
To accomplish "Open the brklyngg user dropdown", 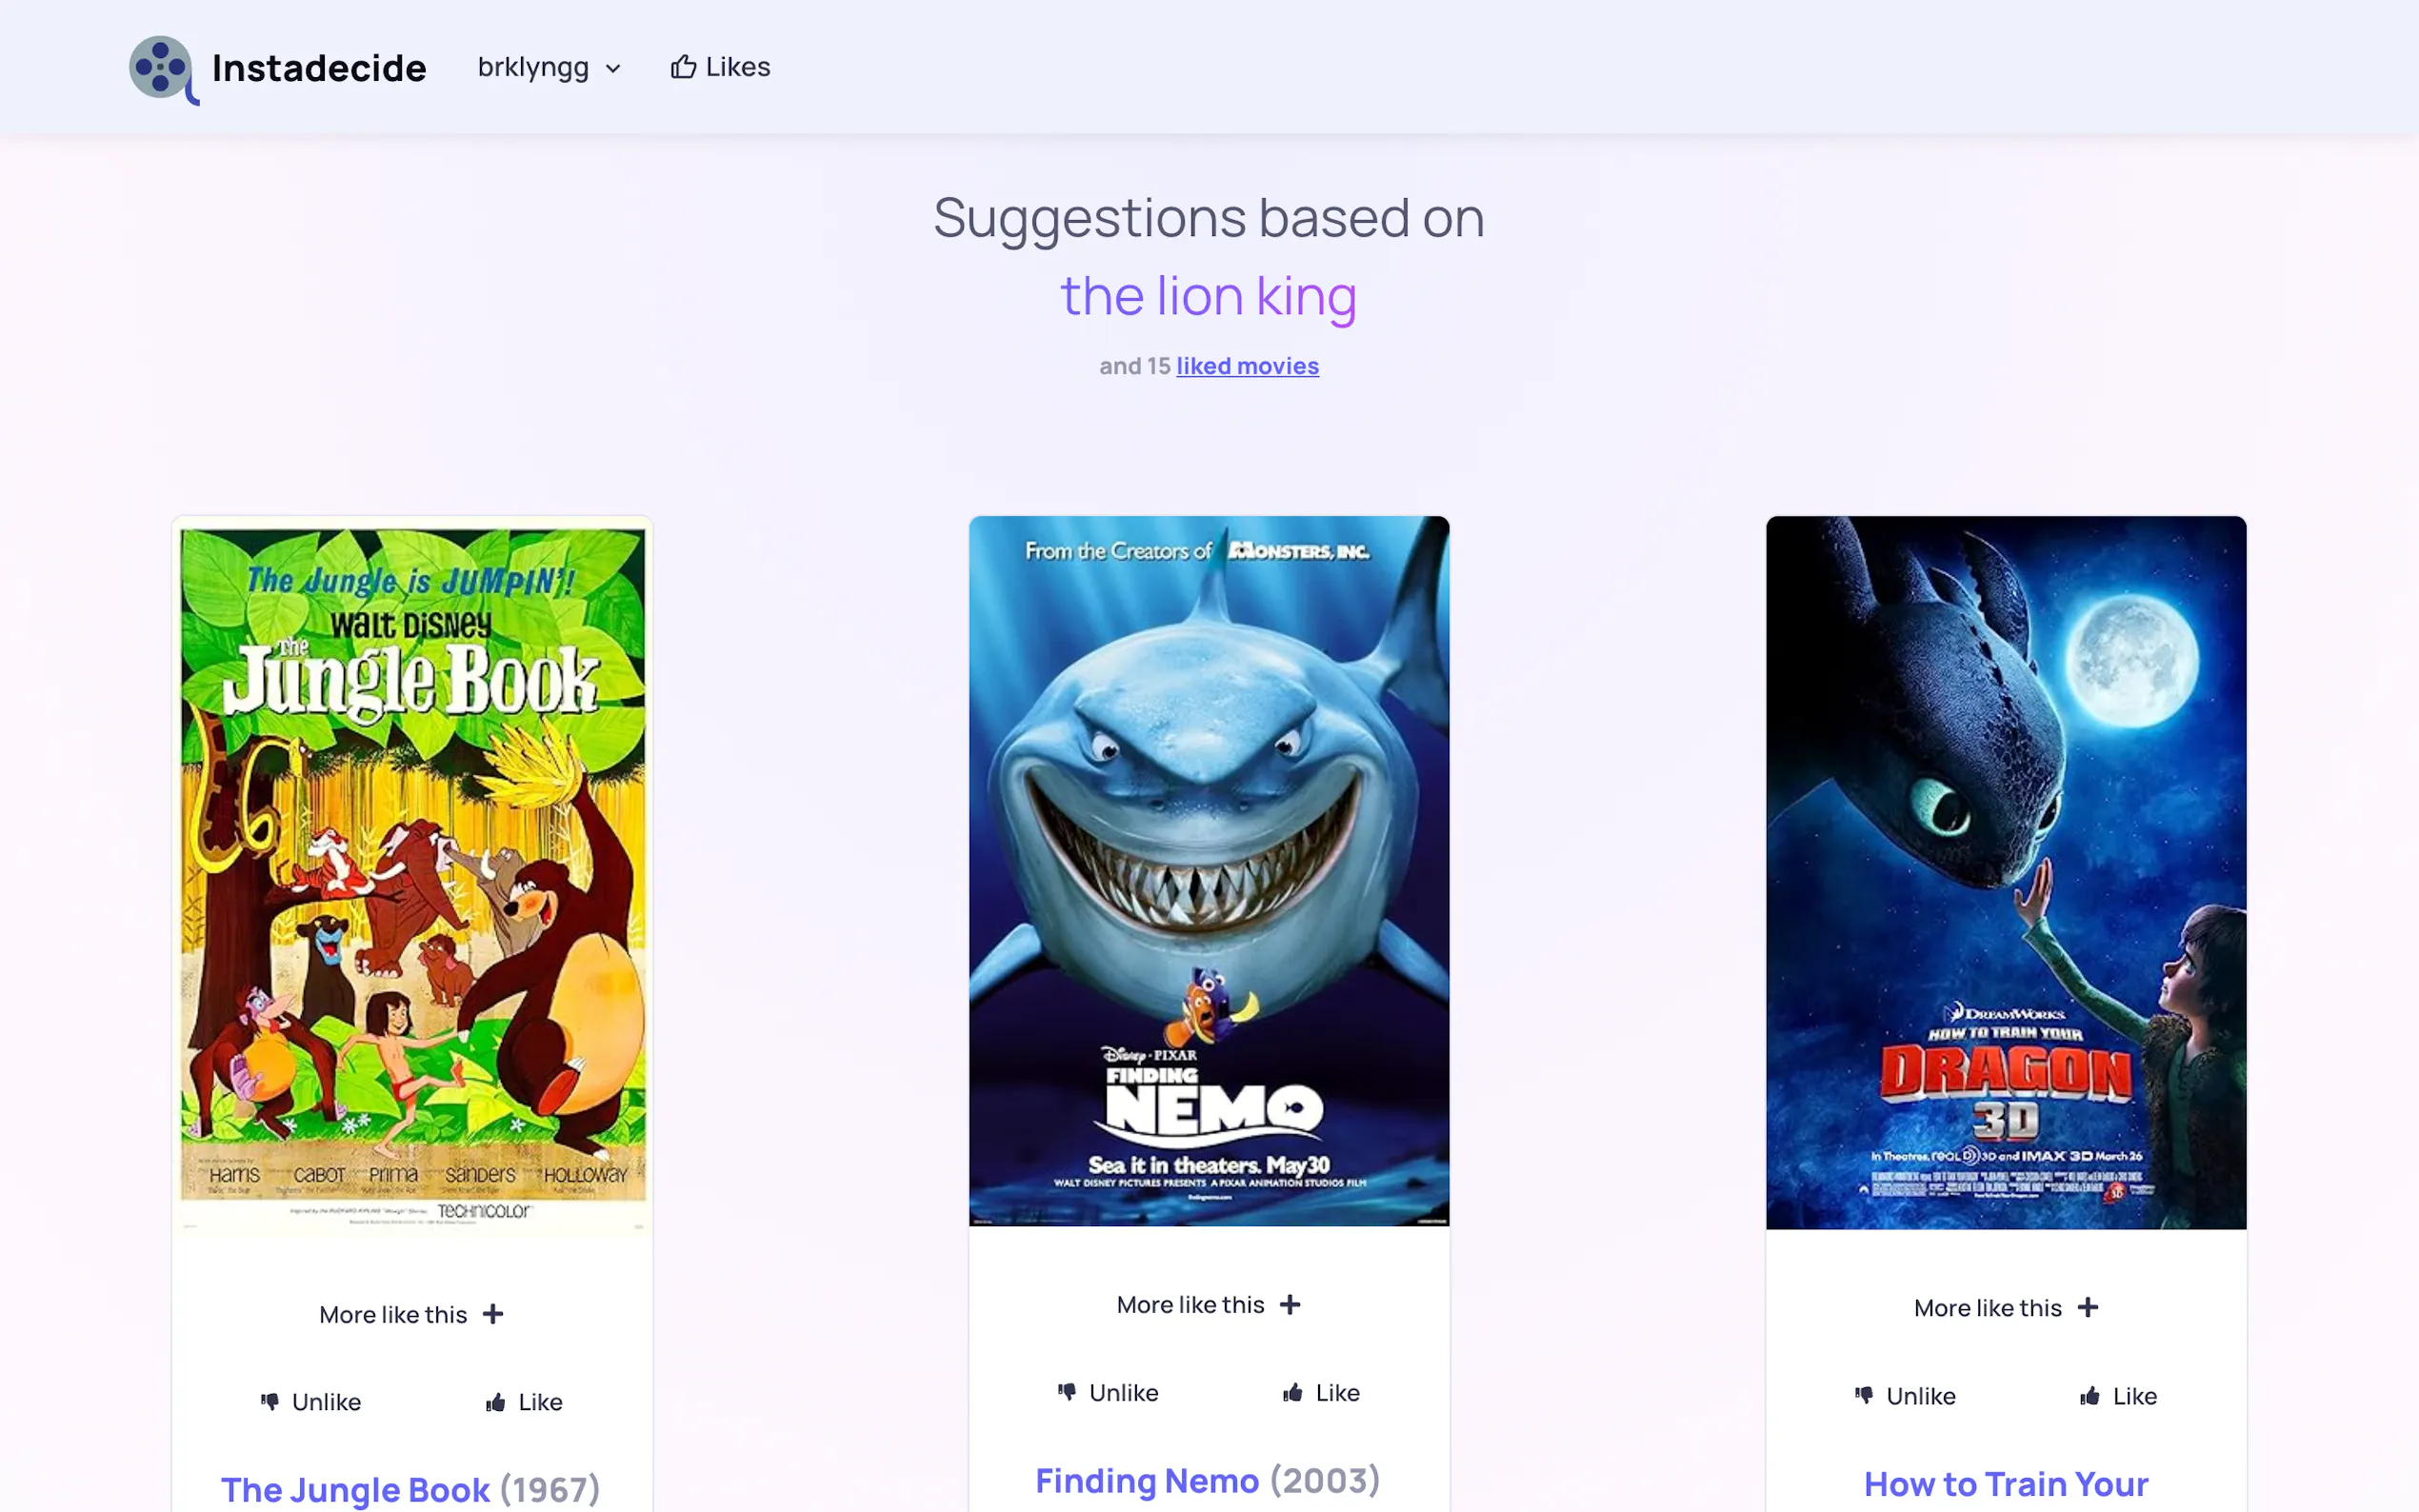I will coord(549,67).
